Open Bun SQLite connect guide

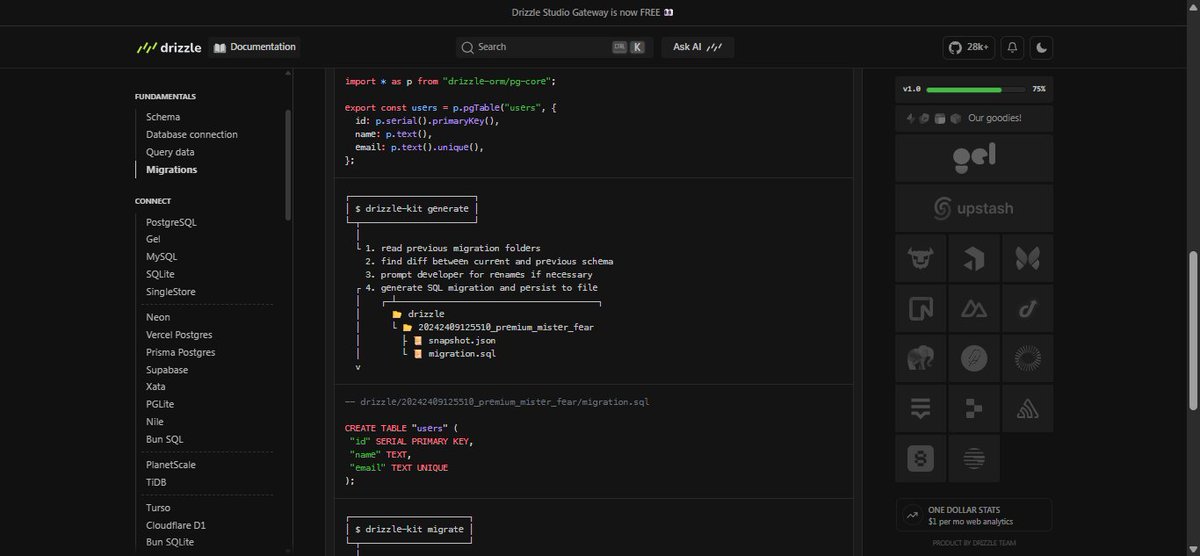click(170, 542)
